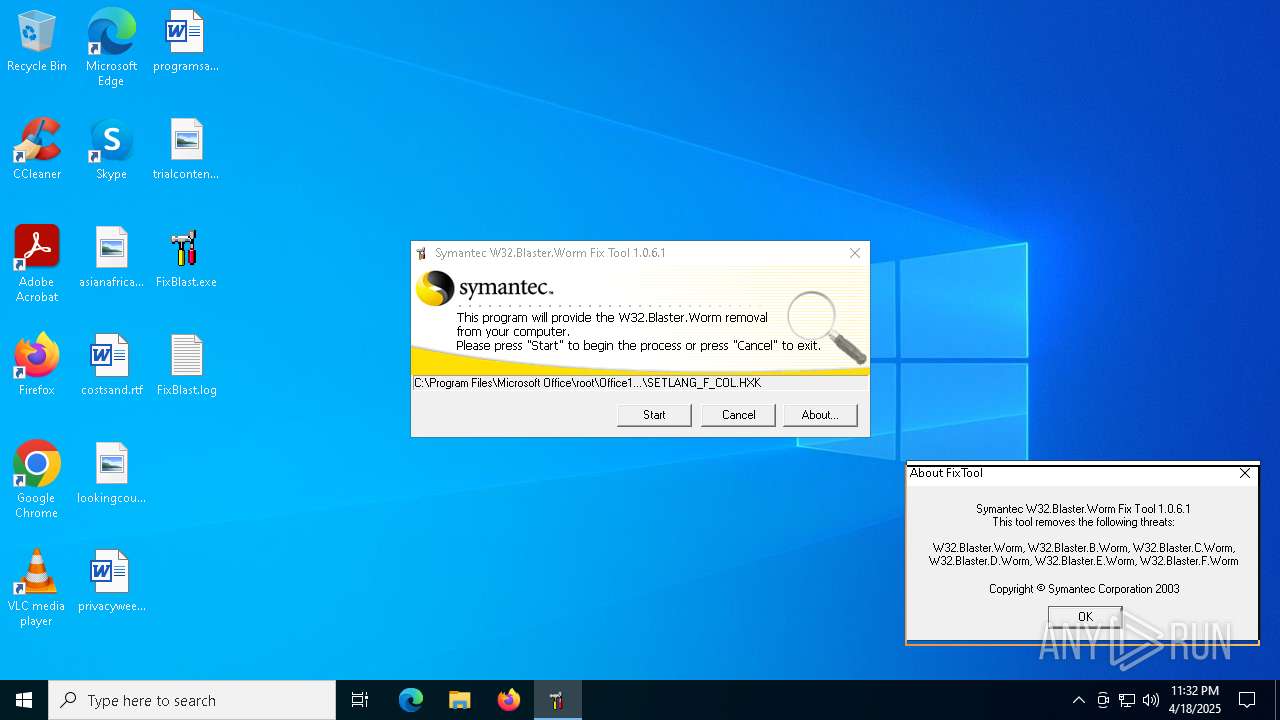Click the list of W32.Blaster threats text
The image size is (1280, 720).
[x=1084, y=554]
